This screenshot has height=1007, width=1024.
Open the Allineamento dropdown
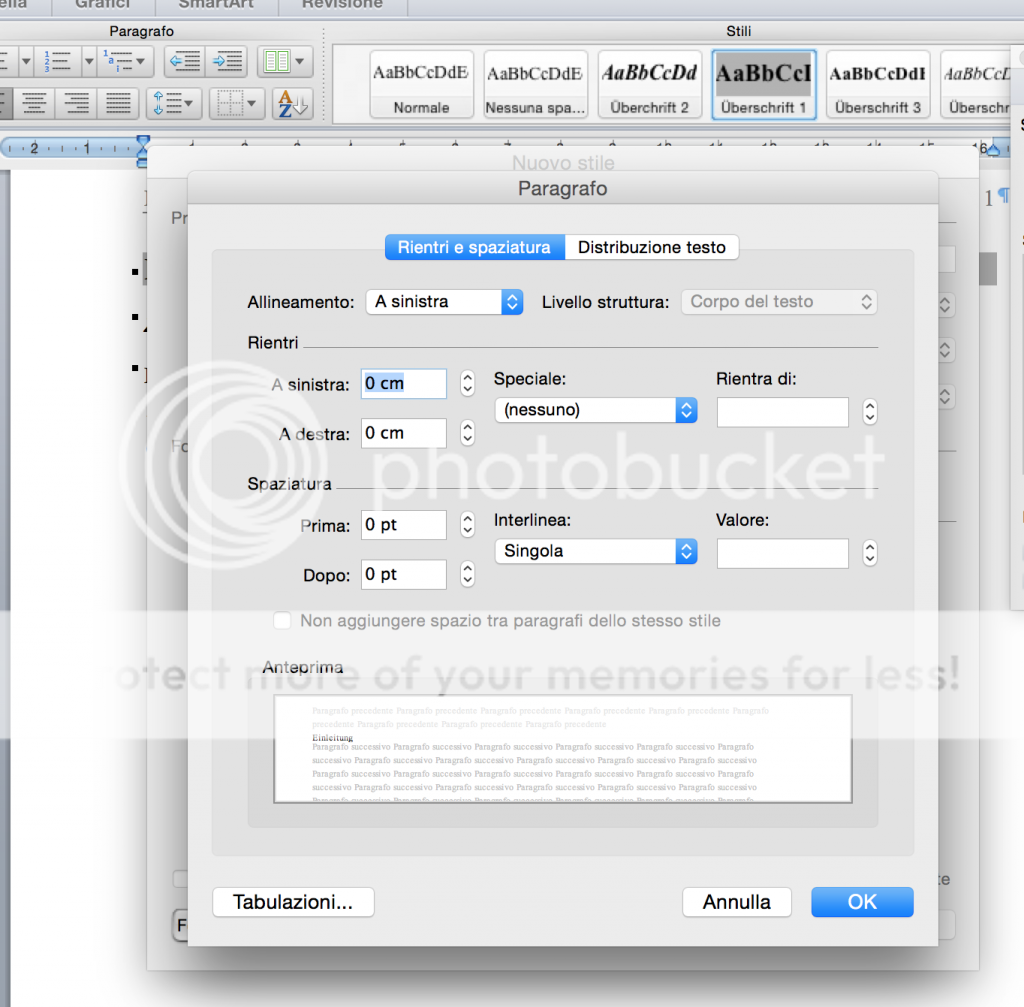(443, 302)
